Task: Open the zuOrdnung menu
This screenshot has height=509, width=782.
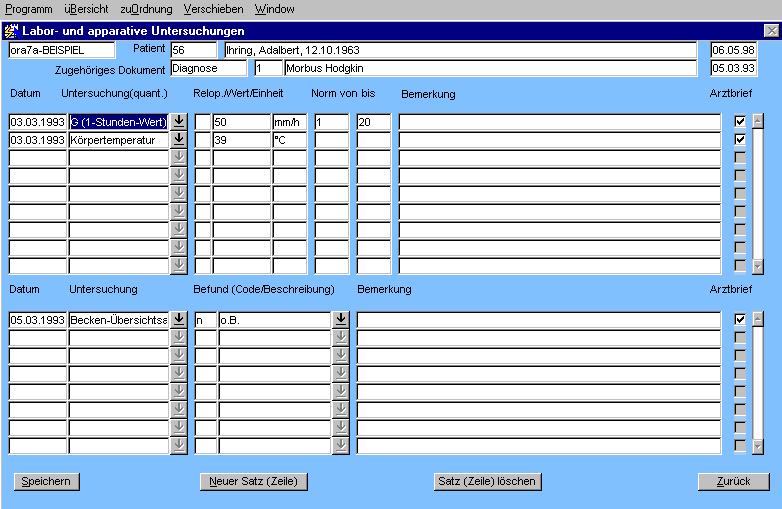Action: pos(146,9)
